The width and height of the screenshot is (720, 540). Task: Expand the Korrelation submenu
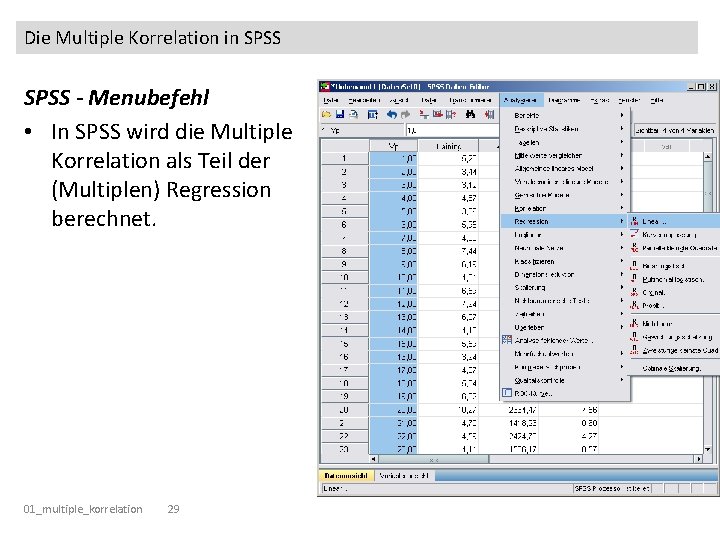[565, 208]
